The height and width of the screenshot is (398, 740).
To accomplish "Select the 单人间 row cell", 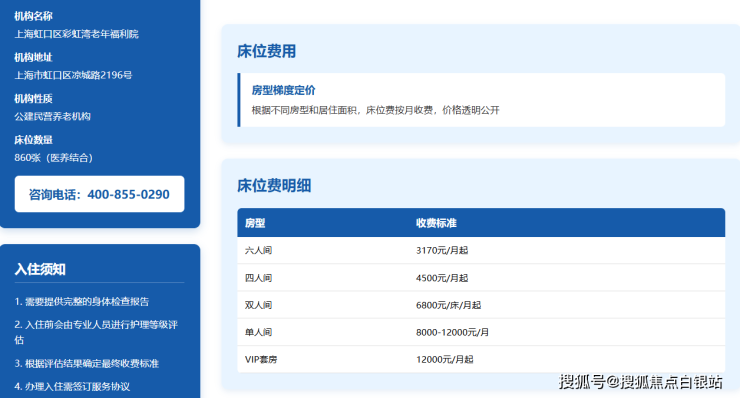I will pos(258,332).
